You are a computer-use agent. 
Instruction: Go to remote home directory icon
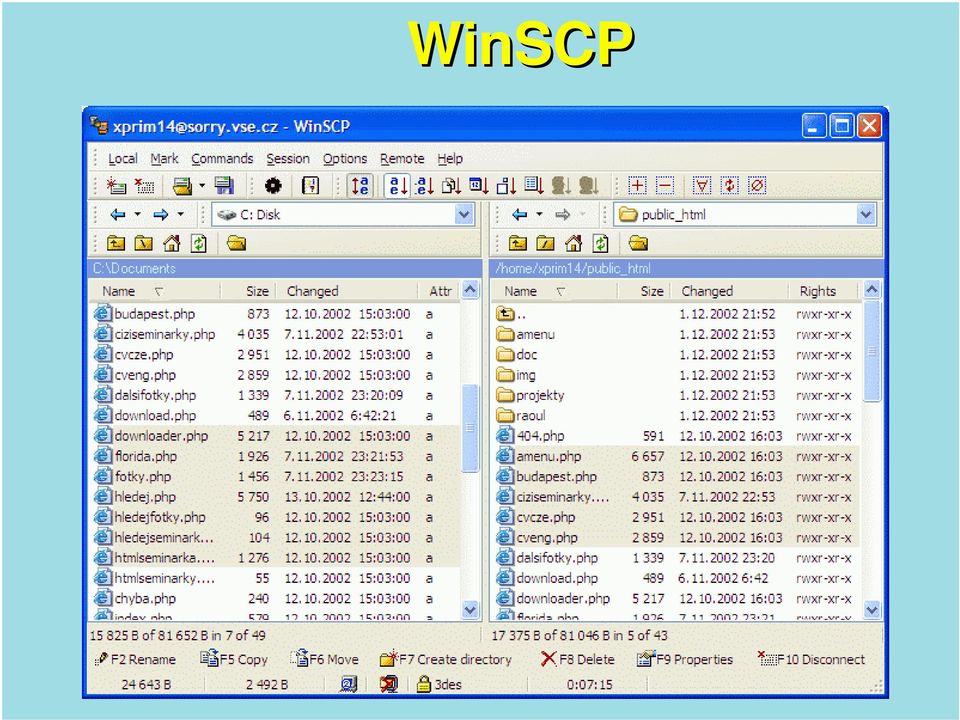[x=573, y=244]
